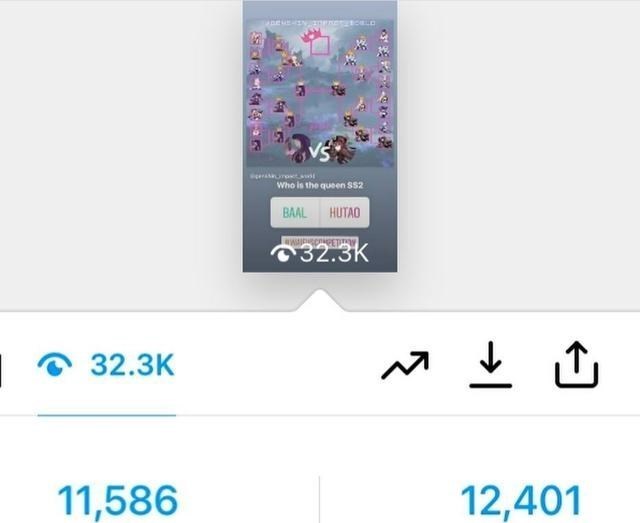Screen dimensions: 640x523
Task: Tap the white 32.3K view count on thumbnail
Action: [334, 253]
